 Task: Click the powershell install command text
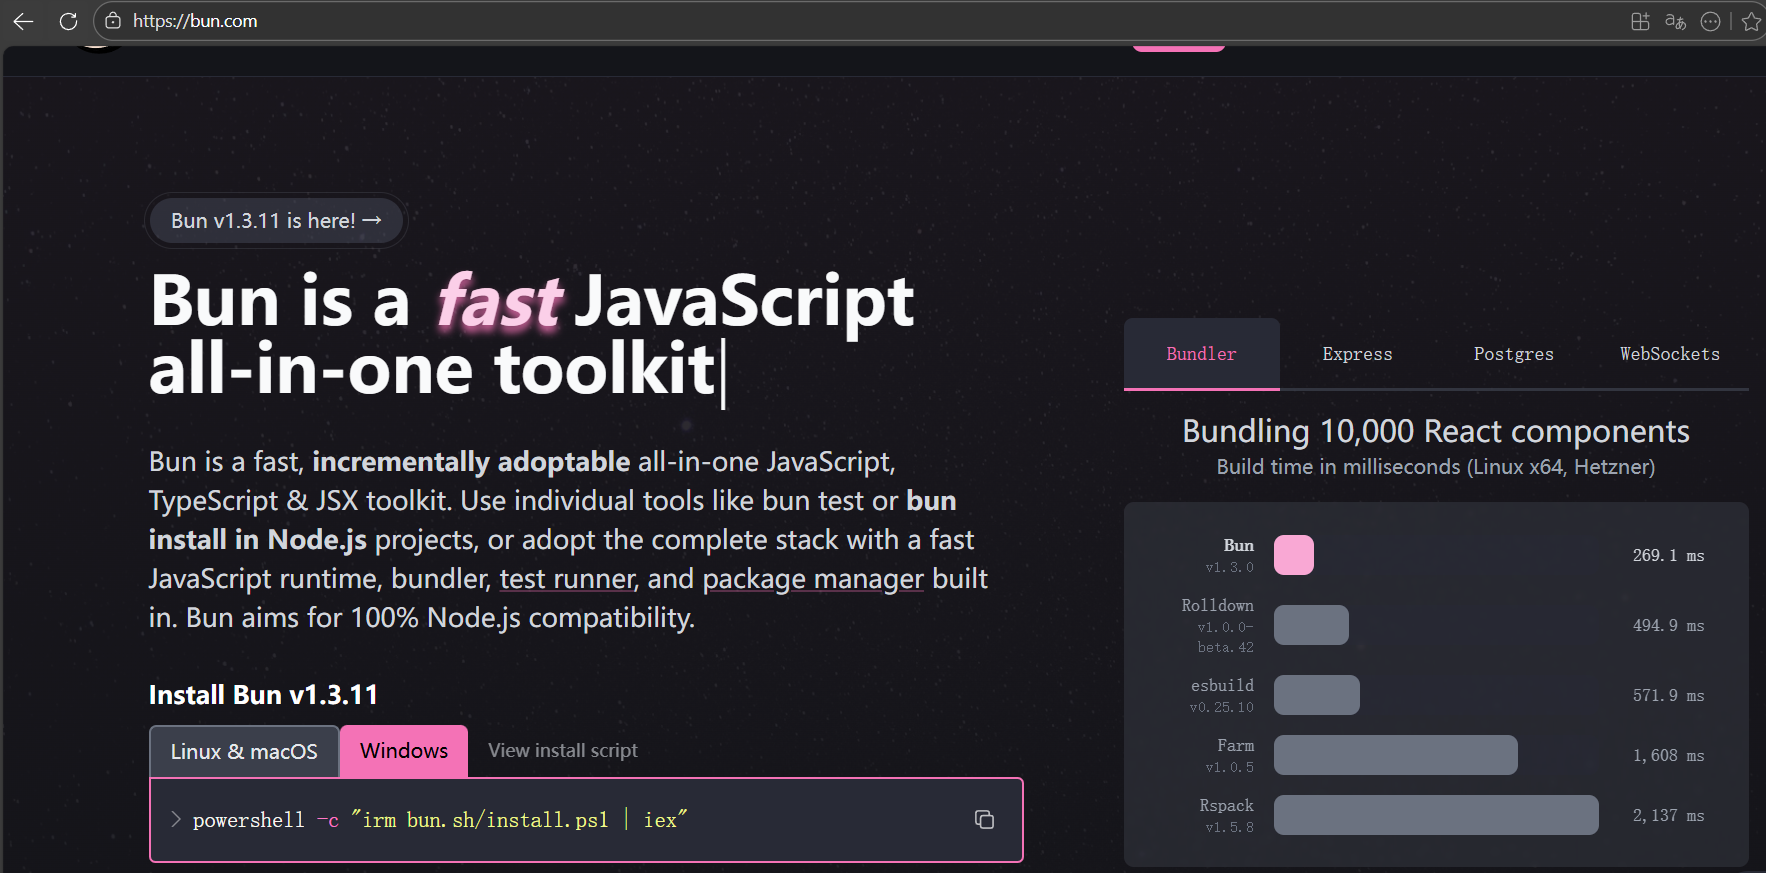click(x=440, y=820)
